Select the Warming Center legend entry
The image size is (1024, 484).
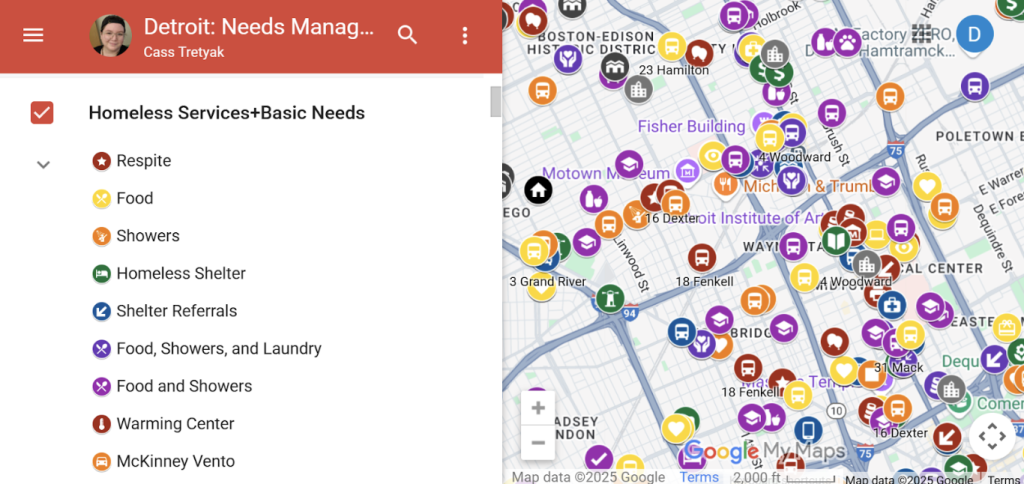175,424
